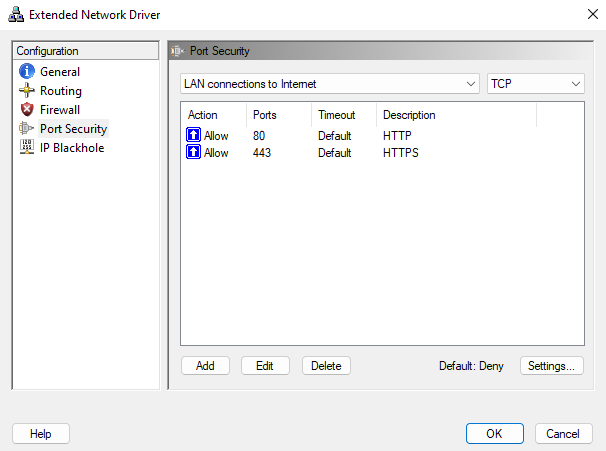Click the General info icon in sidebar

point(27,72)
